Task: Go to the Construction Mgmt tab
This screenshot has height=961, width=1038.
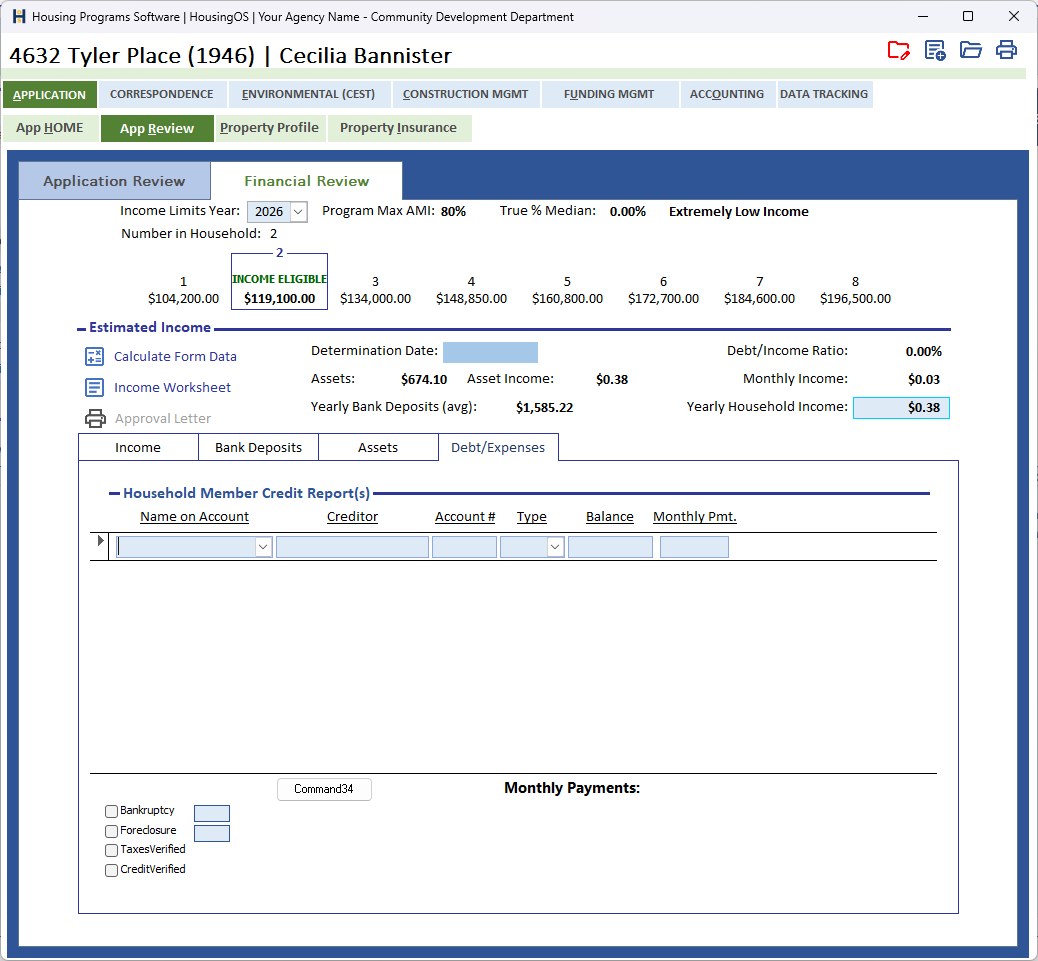Action: (x=465, y=94)
